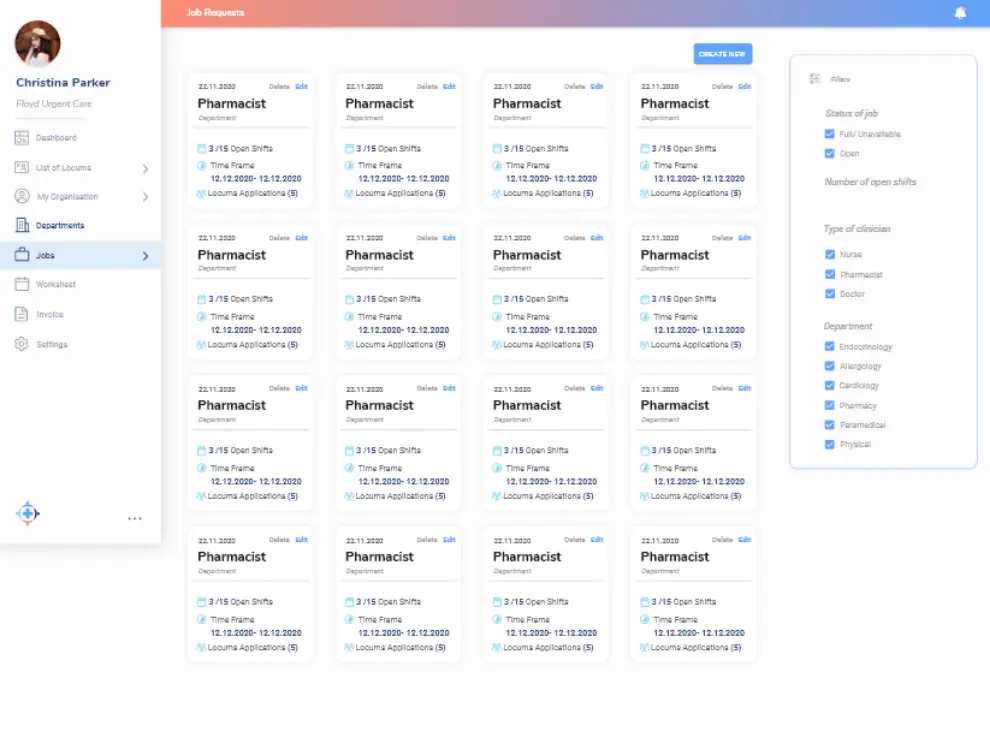Image resolution: width=990 pixels, height=732 pixels.
Task: Open the three-dots more menu in sidebar
Action: (134, 519)
